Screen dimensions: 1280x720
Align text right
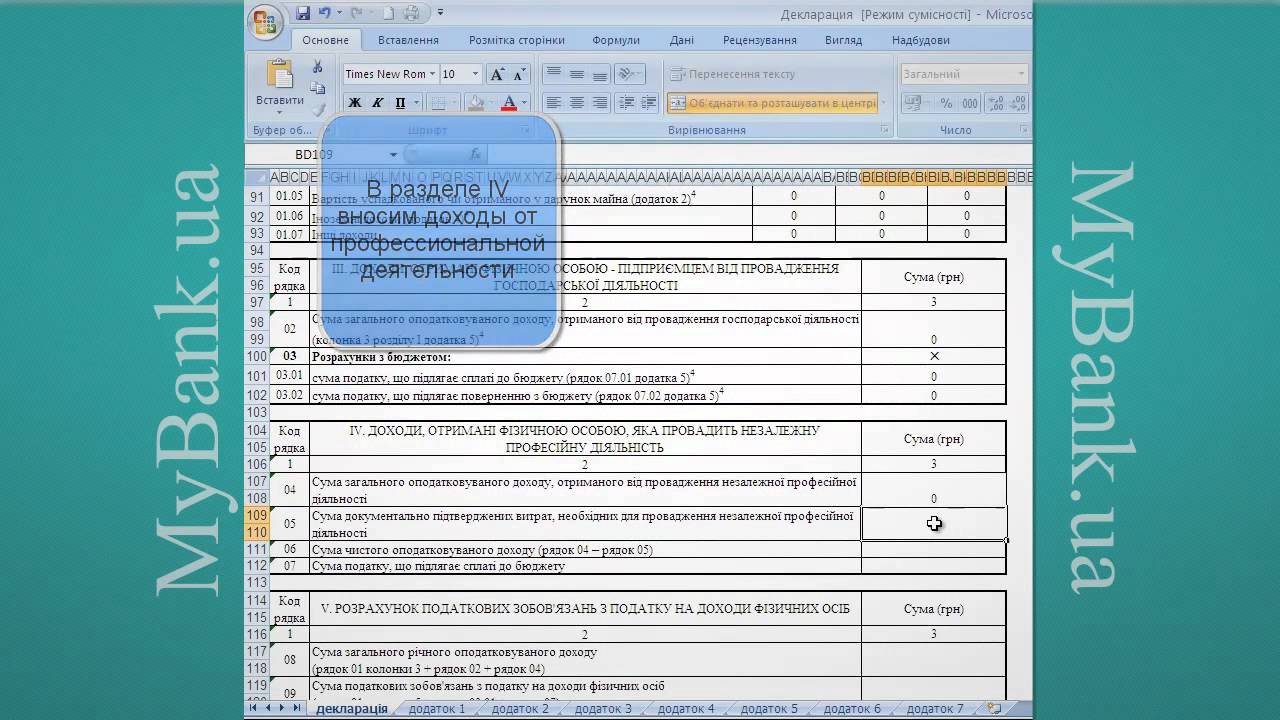click(599, 102)
